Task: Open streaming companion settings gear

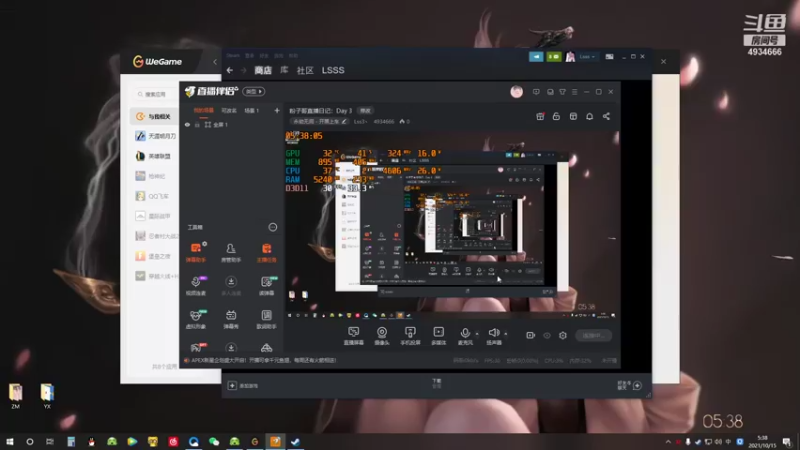Action: [563, 335]
